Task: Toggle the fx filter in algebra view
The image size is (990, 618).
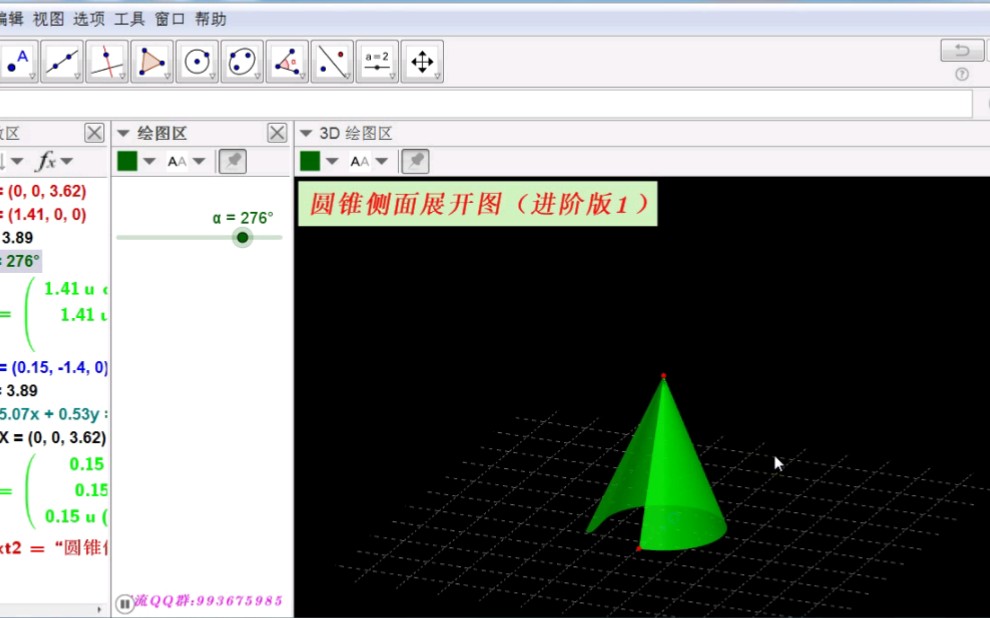Action: [46, 160]
